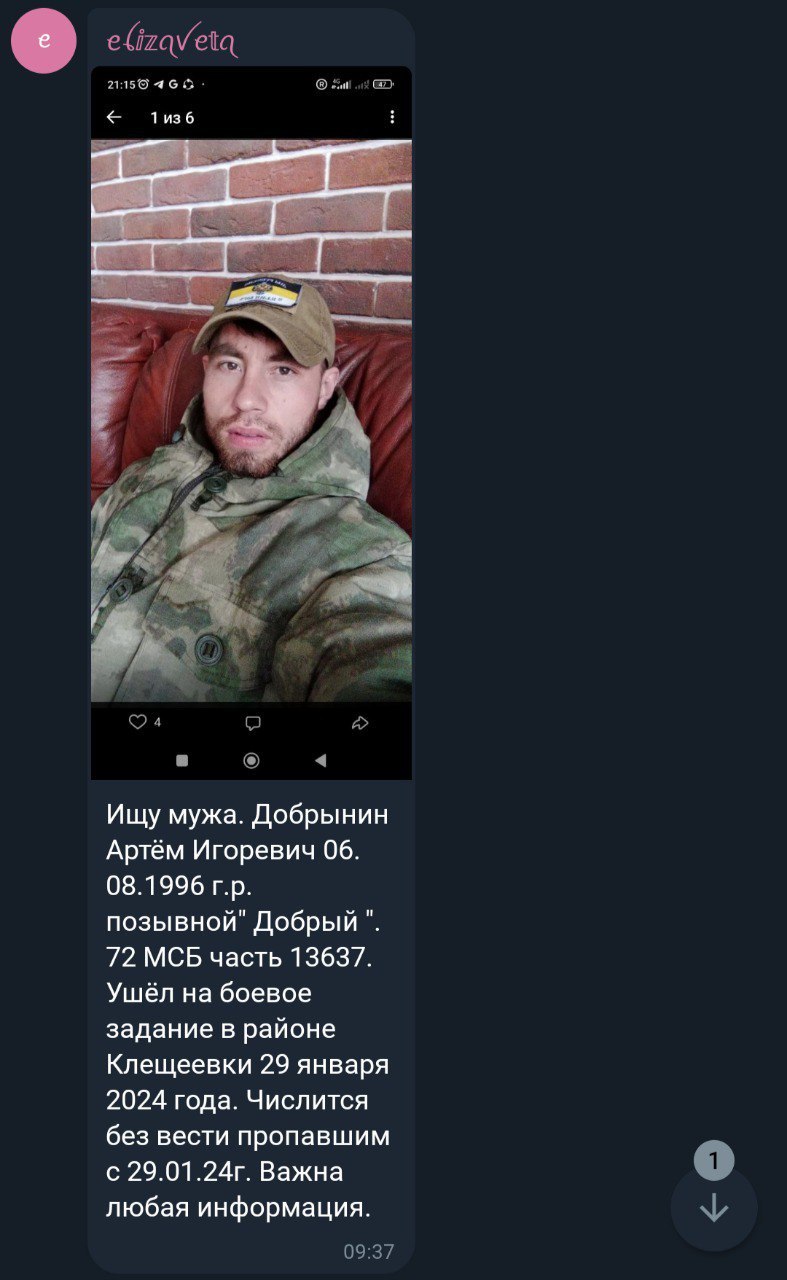
Task: Click the alarm clock status icon
Action: pos(143,85)
